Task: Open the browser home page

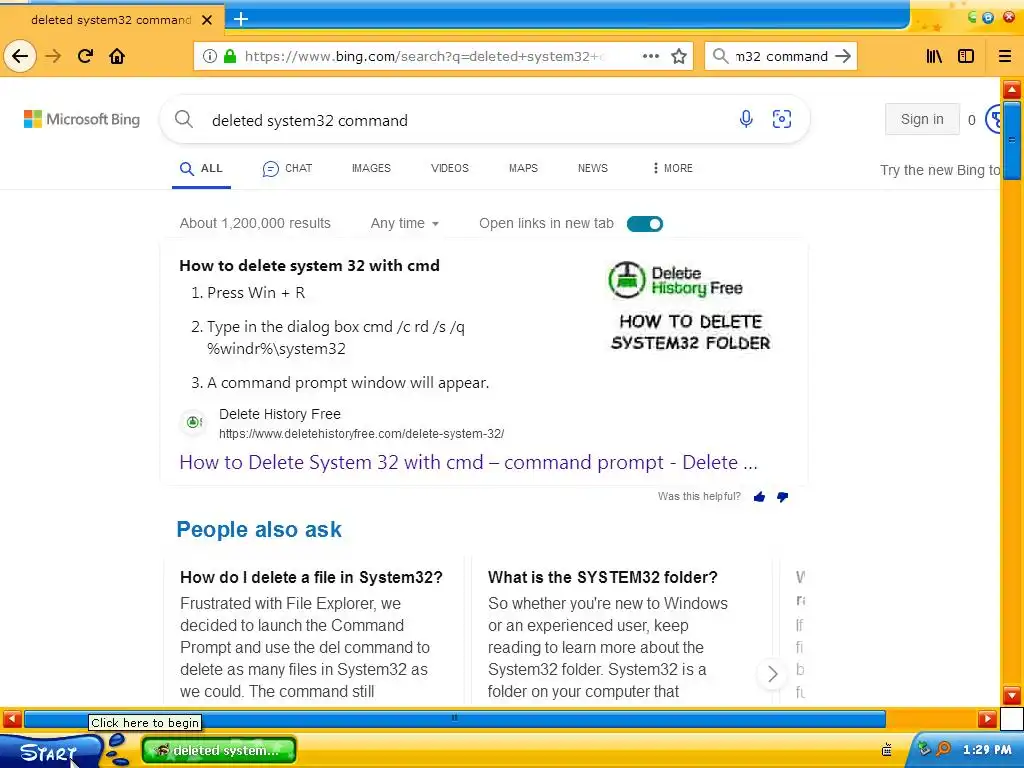Action: [117, 56]
